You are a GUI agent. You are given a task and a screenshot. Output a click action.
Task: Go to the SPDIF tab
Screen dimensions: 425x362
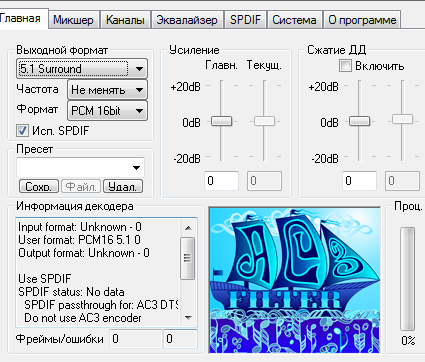[x=245, y=20]
